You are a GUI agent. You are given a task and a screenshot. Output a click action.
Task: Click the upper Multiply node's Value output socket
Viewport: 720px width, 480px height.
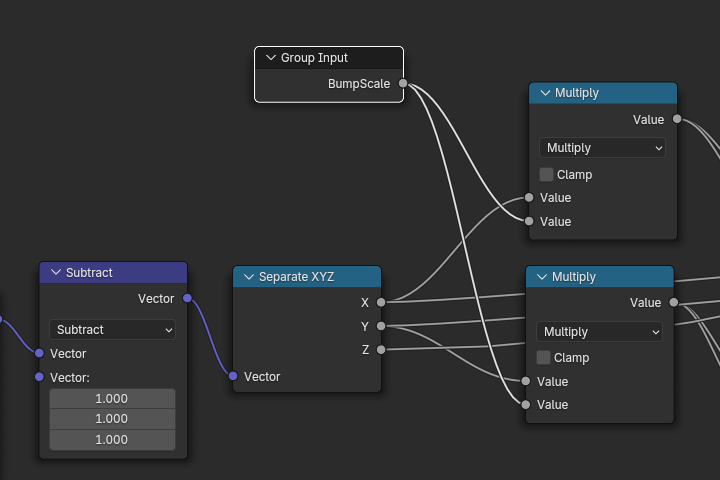[x=677, y=119]
